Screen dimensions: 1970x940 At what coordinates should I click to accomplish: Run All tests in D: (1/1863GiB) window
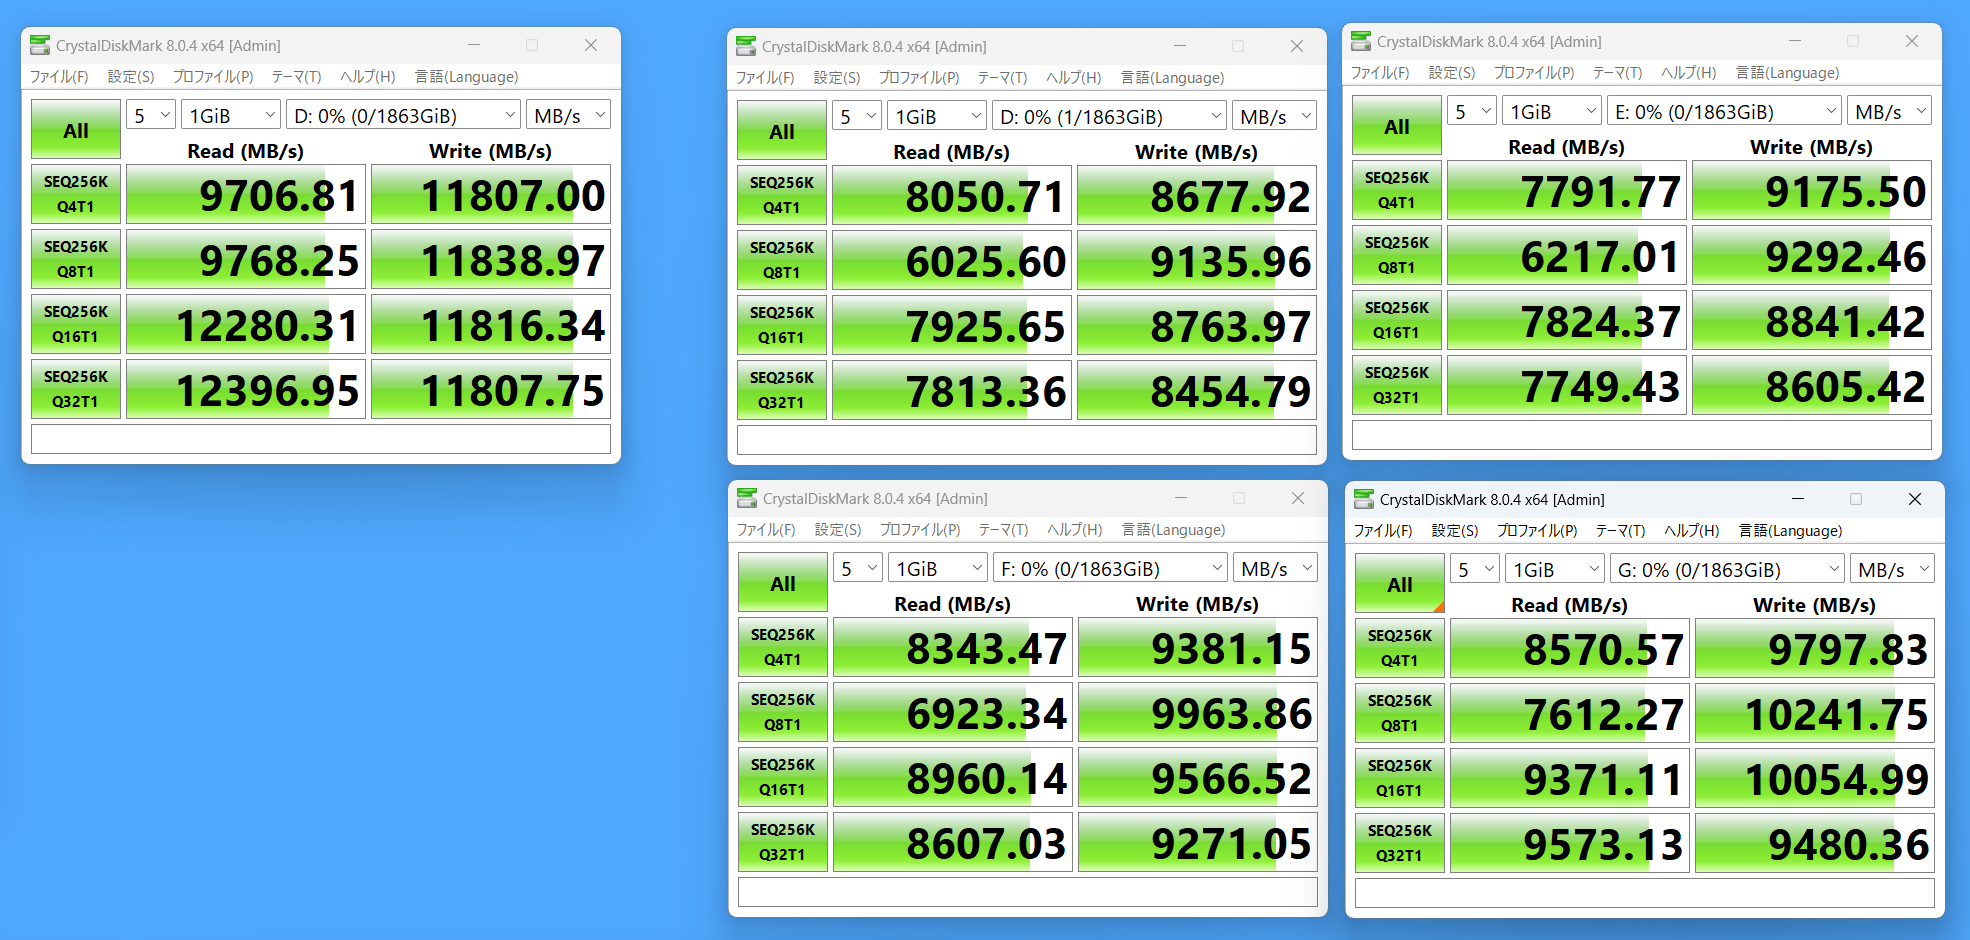pos(782,130)
